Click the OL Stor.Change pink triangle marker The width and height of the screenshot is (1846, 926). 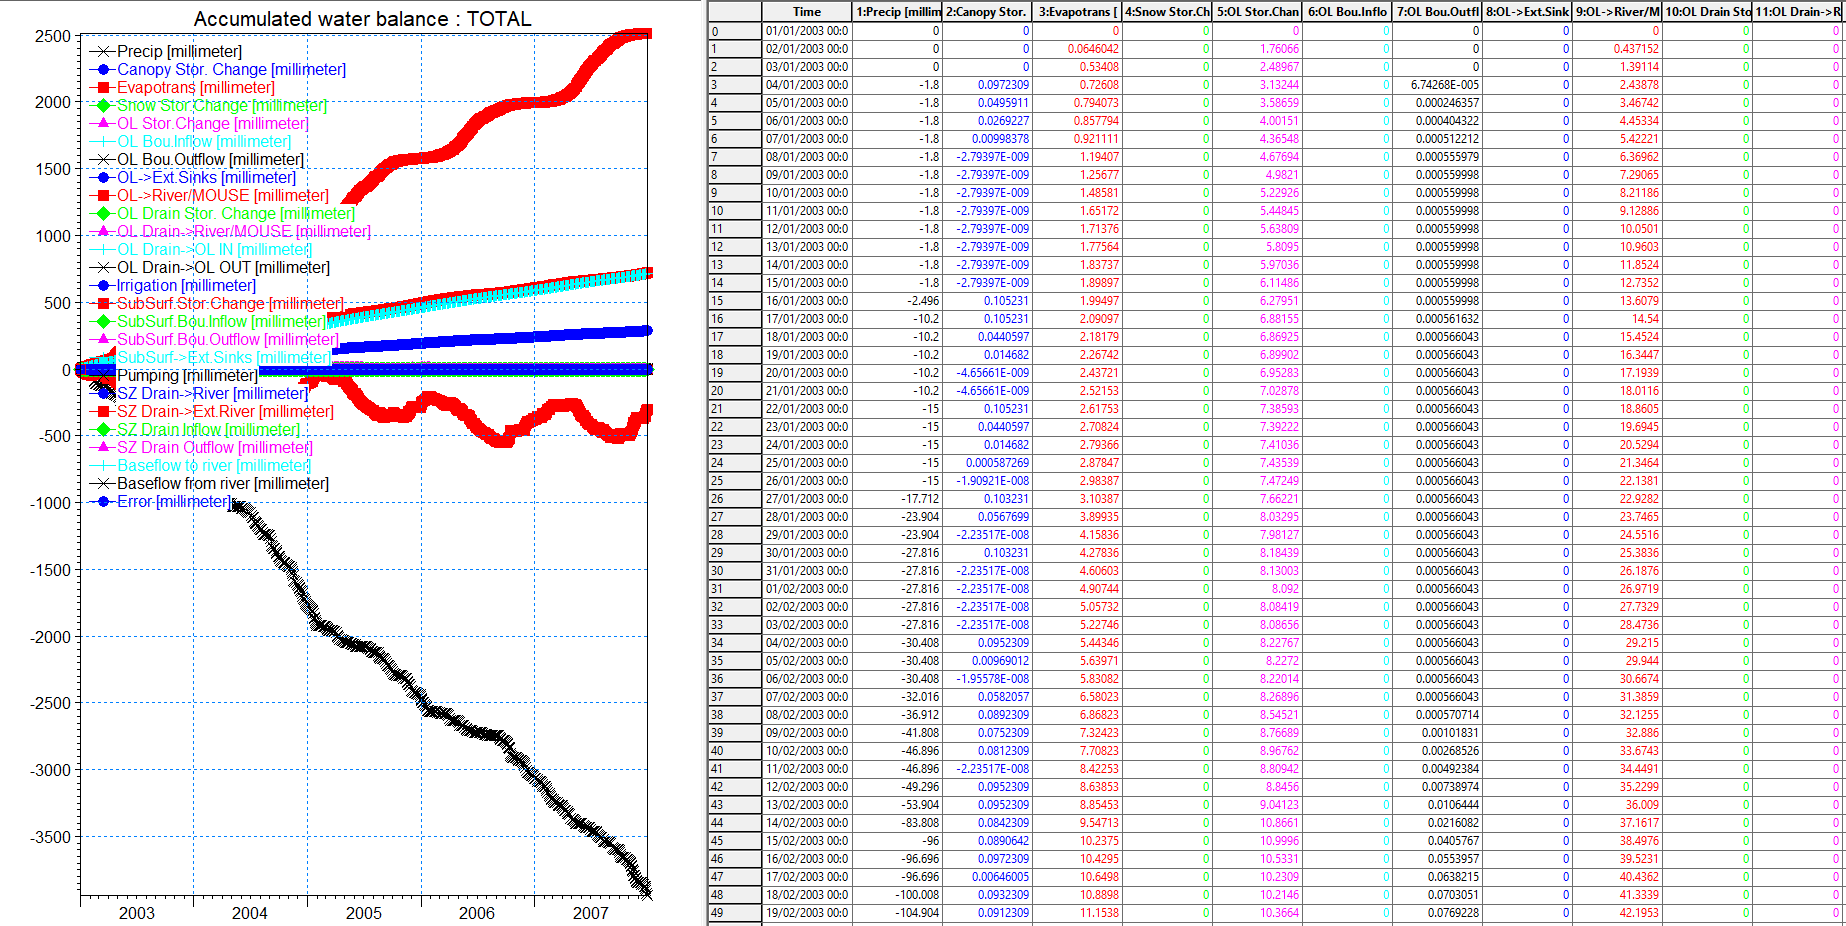(x=102, y=123)
